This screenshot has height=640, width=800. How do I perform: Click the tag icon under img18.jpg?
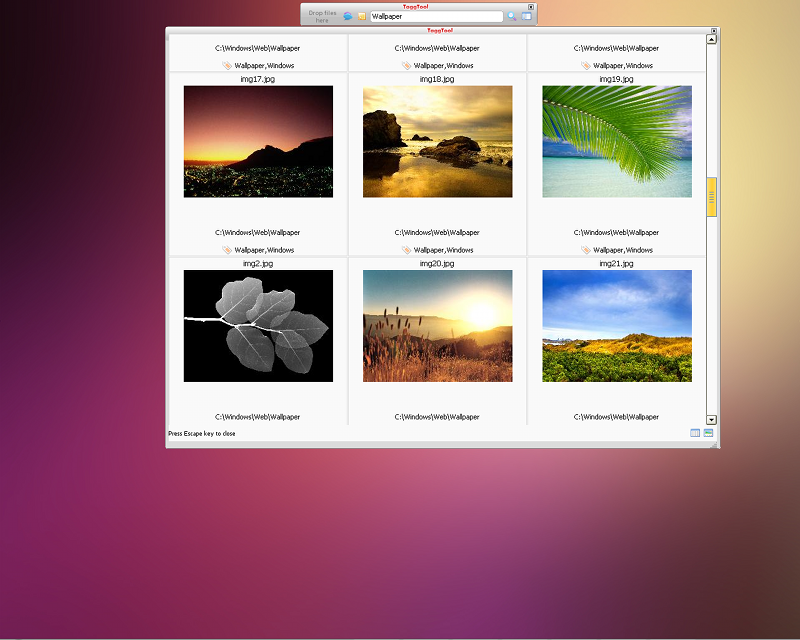click(406, 250)
